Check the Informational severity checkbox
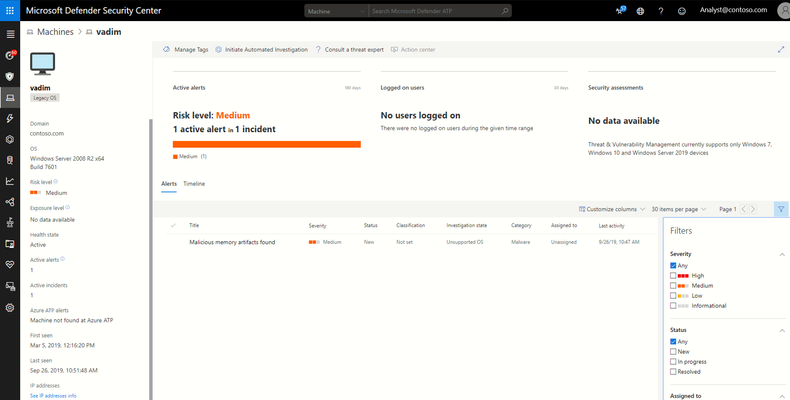 [673, 306]
